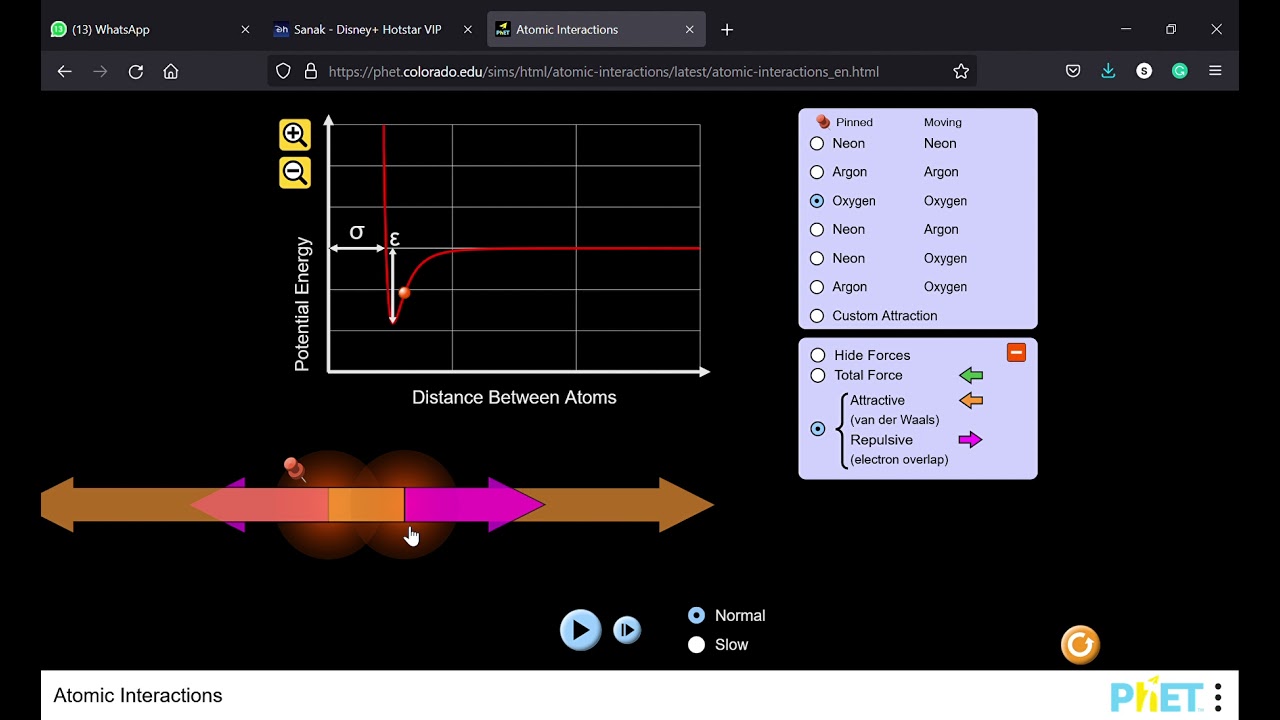Close the WhatsApp tab
Image resolution: width=1280 pixels, height=720 pixels.
point(245,30)
